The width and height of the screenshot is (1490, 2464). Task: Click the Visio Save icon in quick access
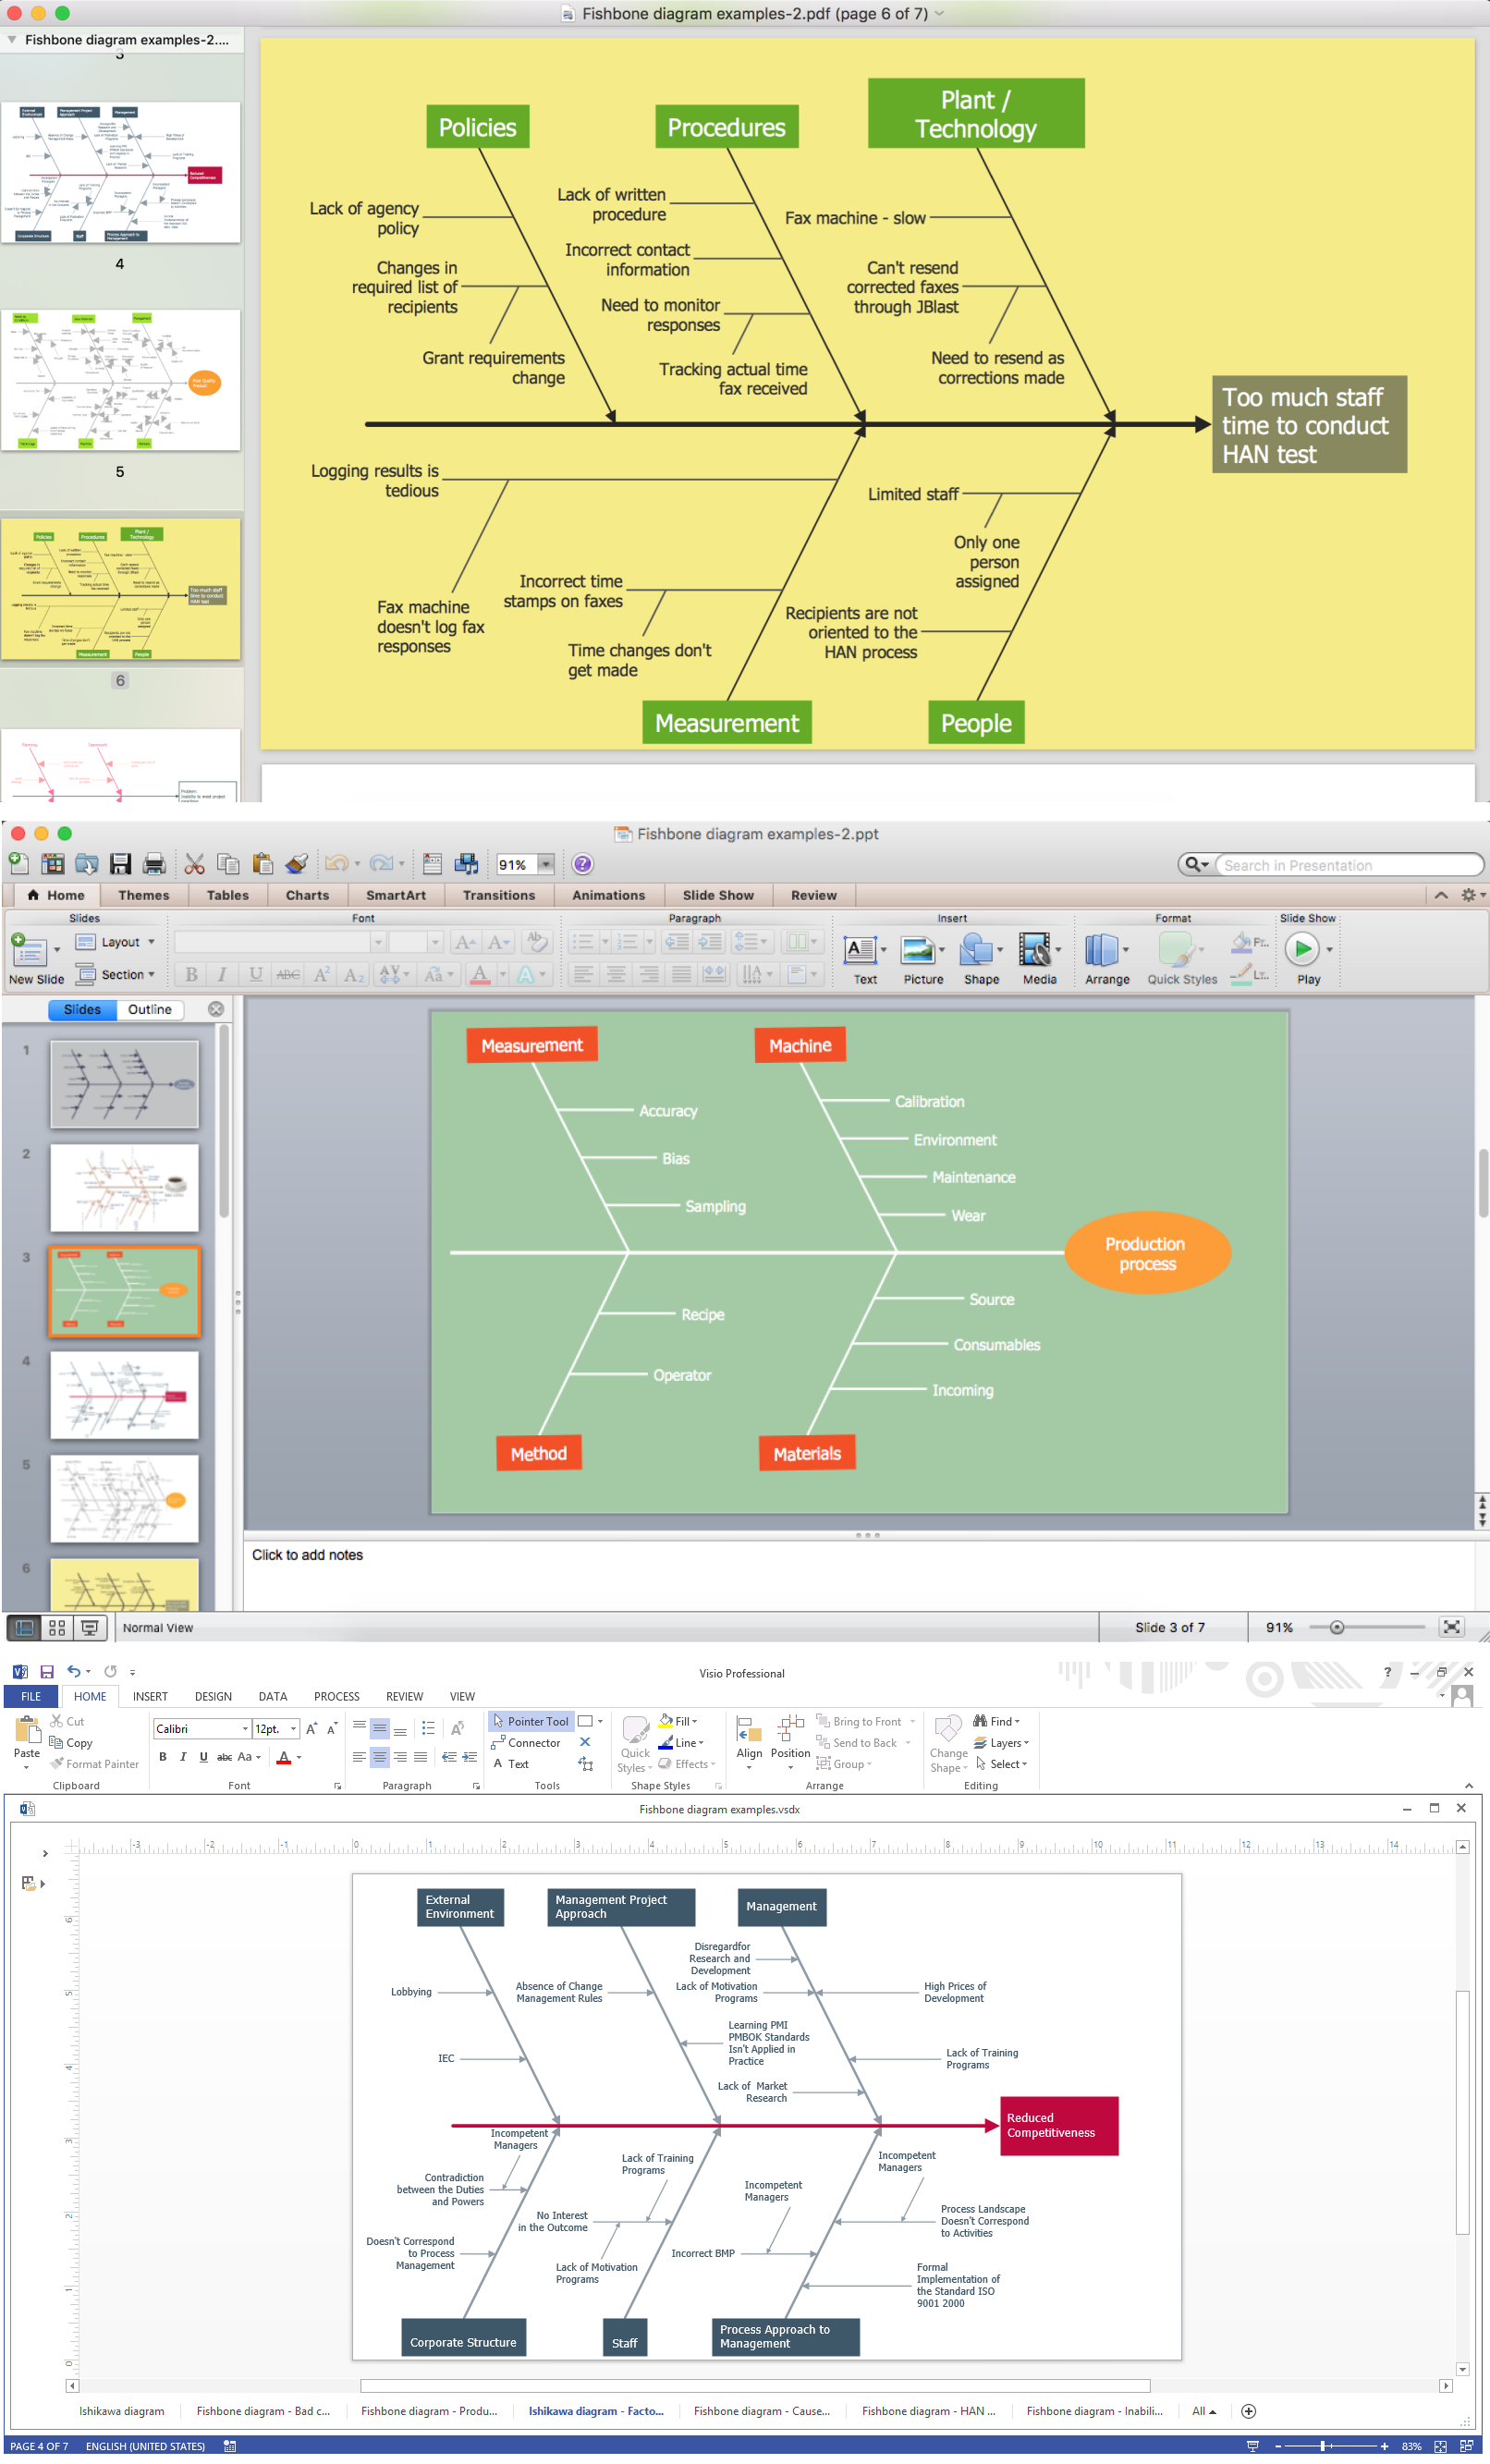47,1672
